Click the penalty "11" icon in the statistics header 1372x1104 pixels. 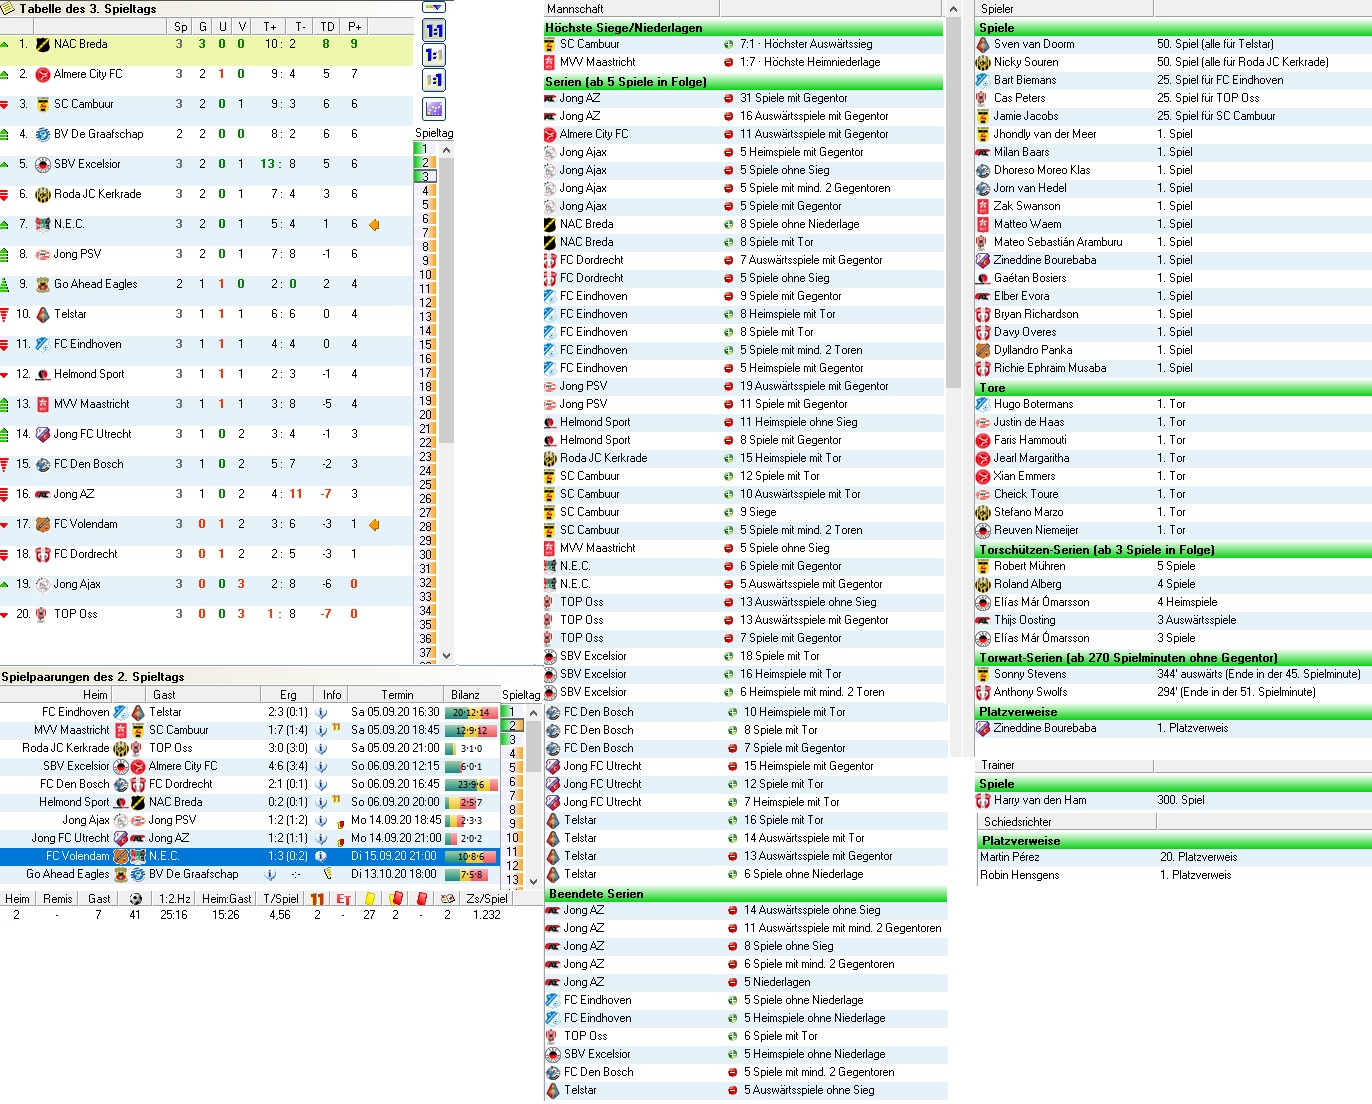(317, 899)
